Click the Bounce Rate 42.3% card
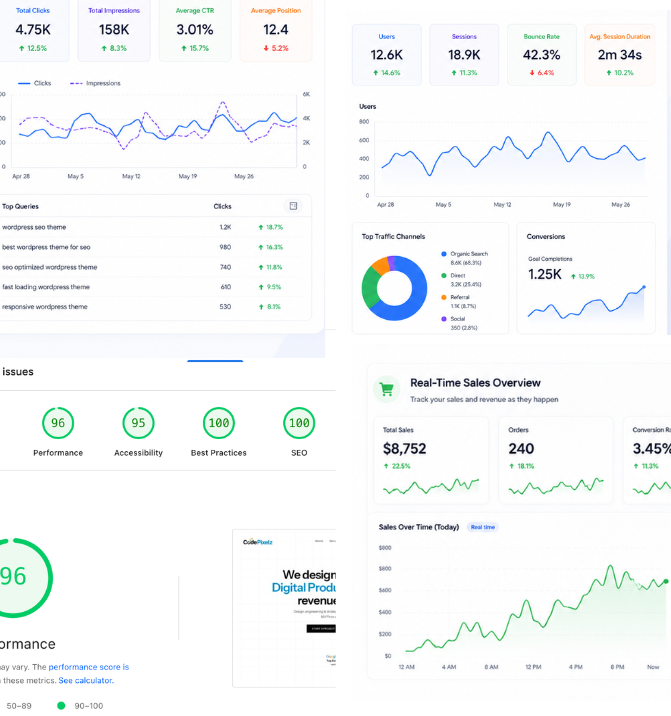Image resolution: width=671 pixels, height=716 pixels. (542, 55)
